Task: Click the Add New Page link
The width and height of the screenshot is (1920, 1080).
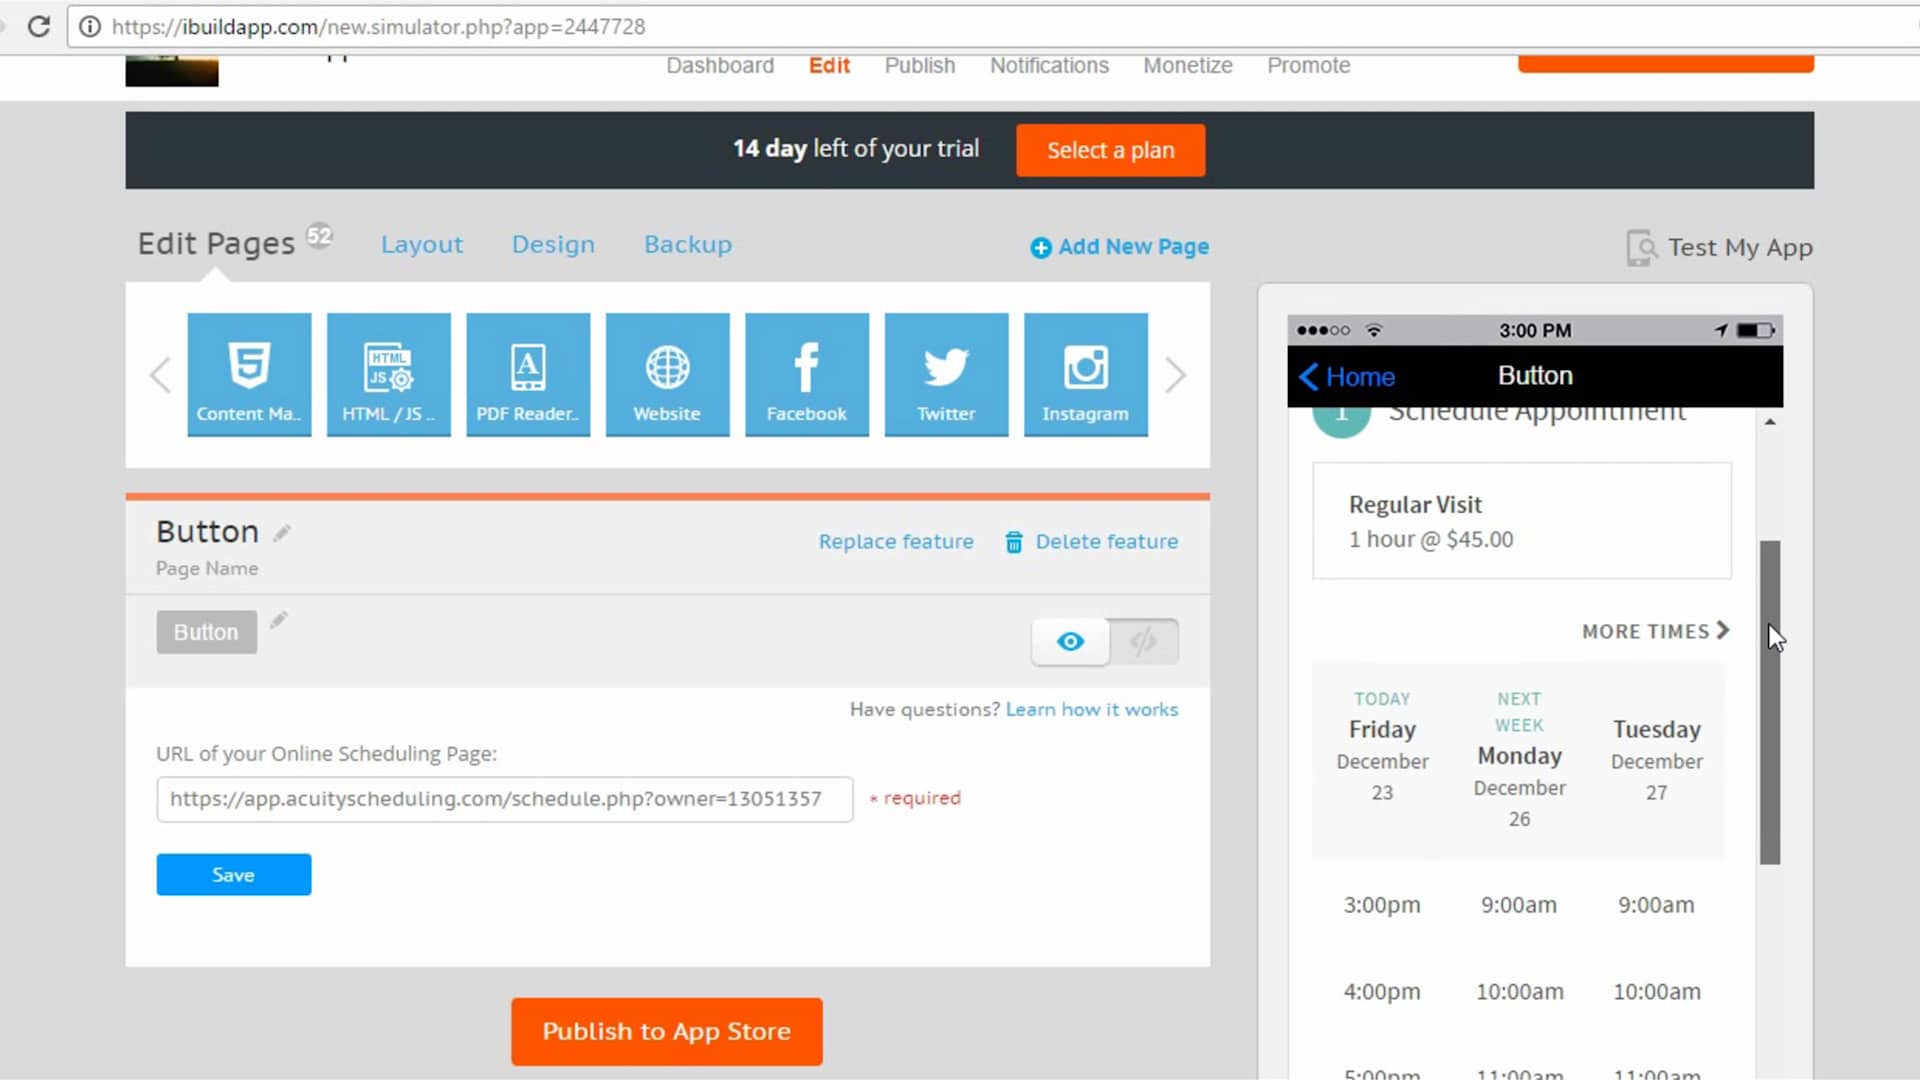Action: tap(1133, 247)
